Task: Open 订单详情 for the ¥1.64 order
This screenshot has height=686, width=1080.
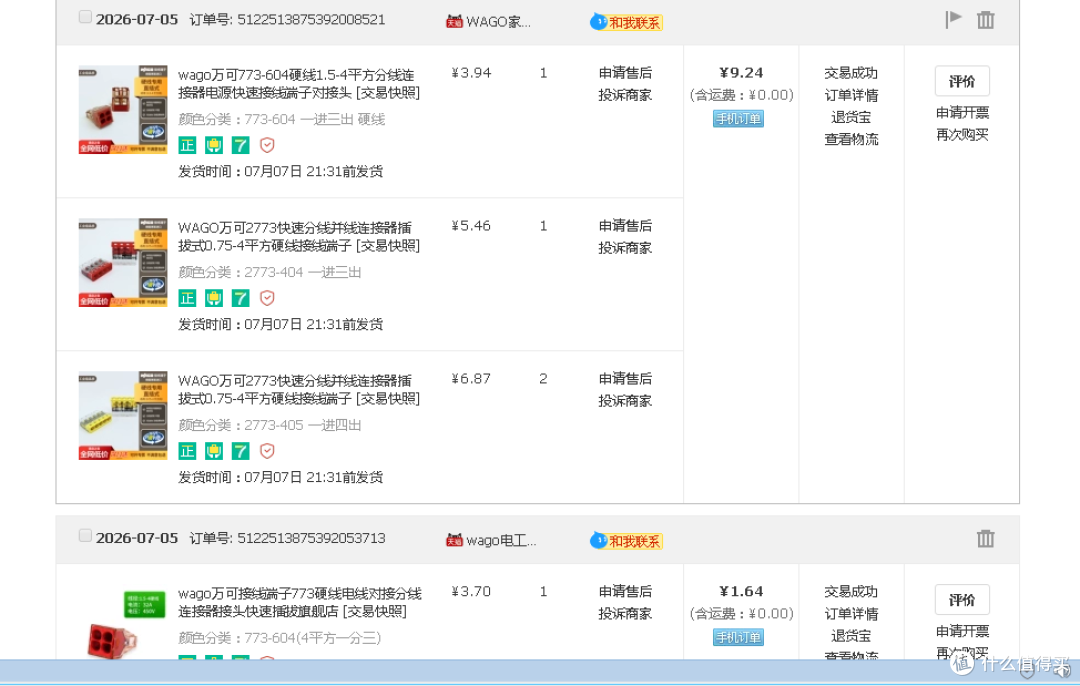Action: click(x=851, y=614)
